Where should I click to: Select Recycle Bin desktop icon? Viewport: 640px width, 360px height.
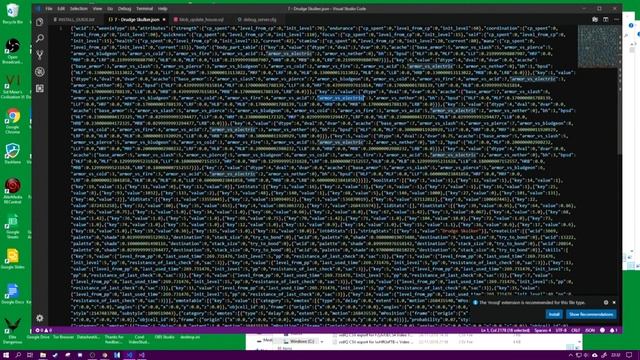(x=13, y=13)
